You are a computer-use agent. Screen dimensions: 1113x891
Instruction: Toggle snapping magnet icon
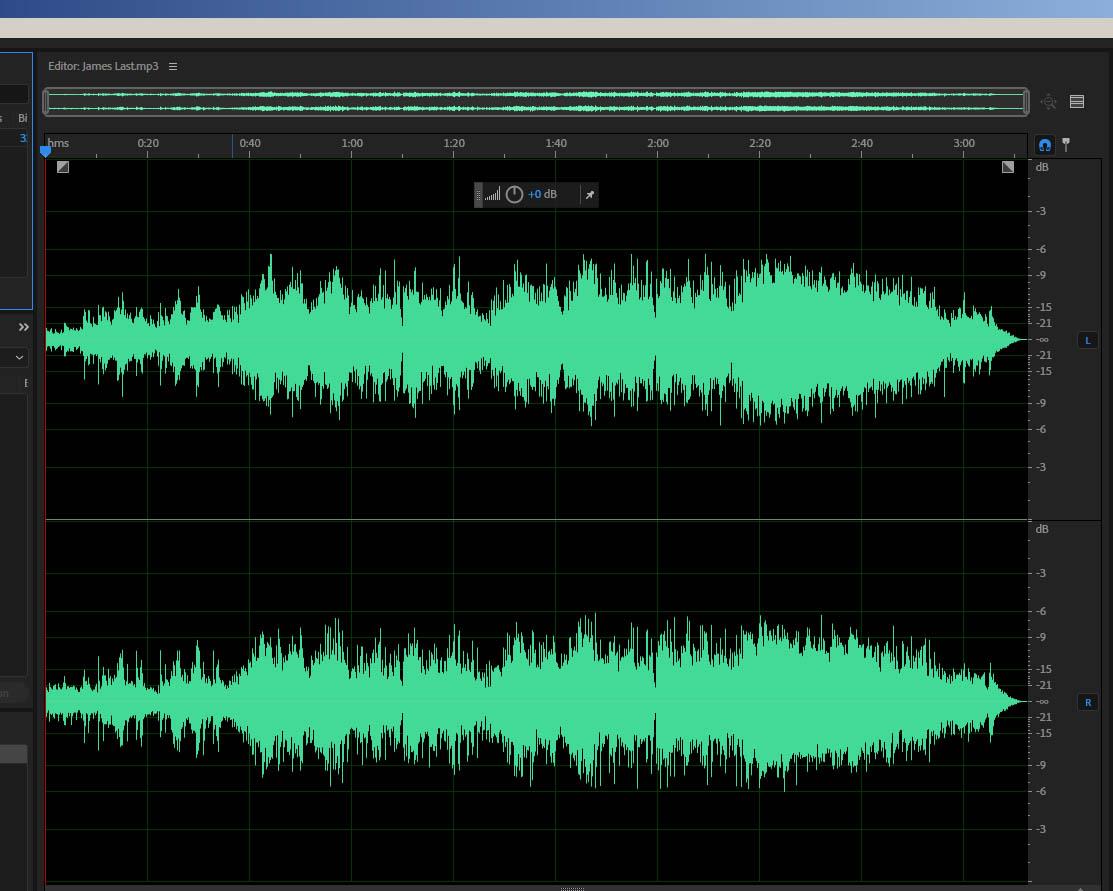coord(1044,145)
